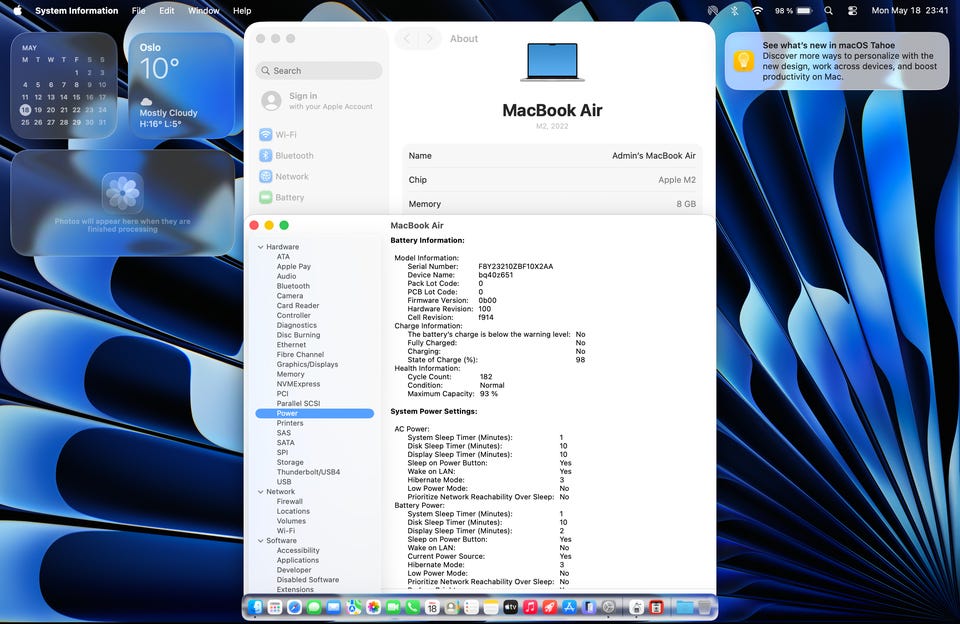Select Firewall under Network in System Information
The height and width of the screenshot is (624, 960).
pos(290,502)
